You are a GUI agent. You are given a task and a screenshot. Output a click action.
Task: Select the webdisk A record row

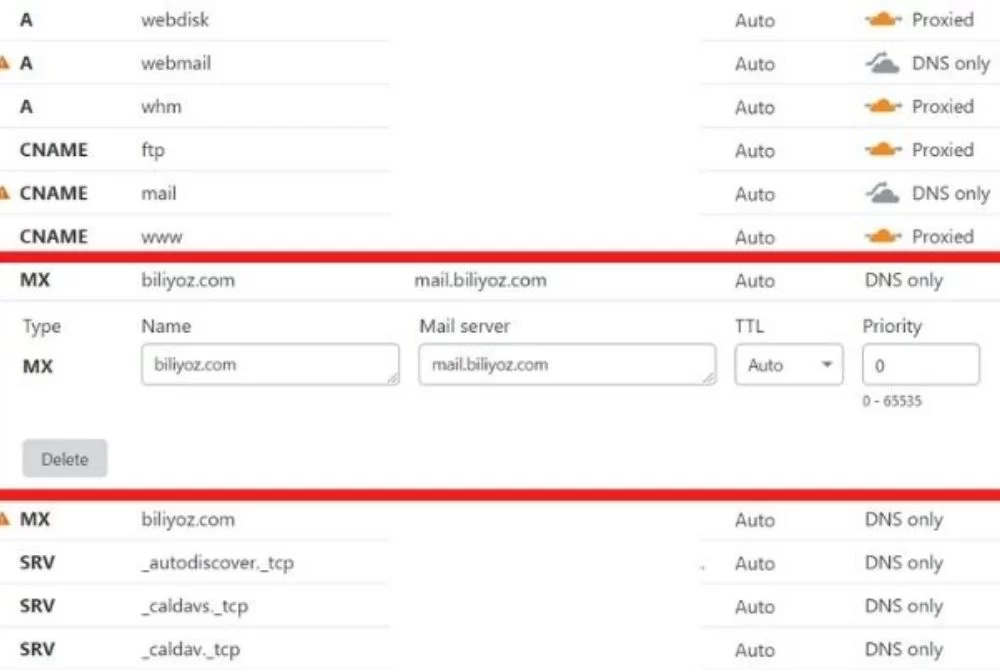tap(500, 20)
